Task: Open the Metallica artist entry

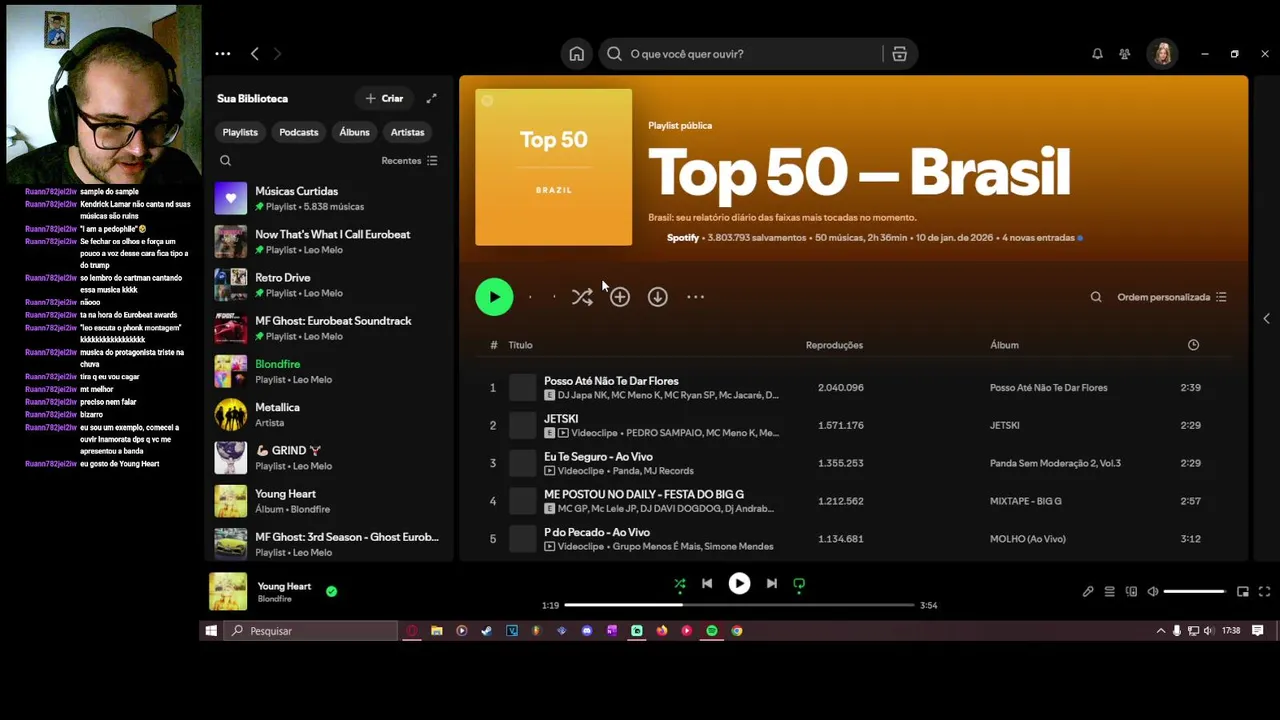Action: (327, 414)
